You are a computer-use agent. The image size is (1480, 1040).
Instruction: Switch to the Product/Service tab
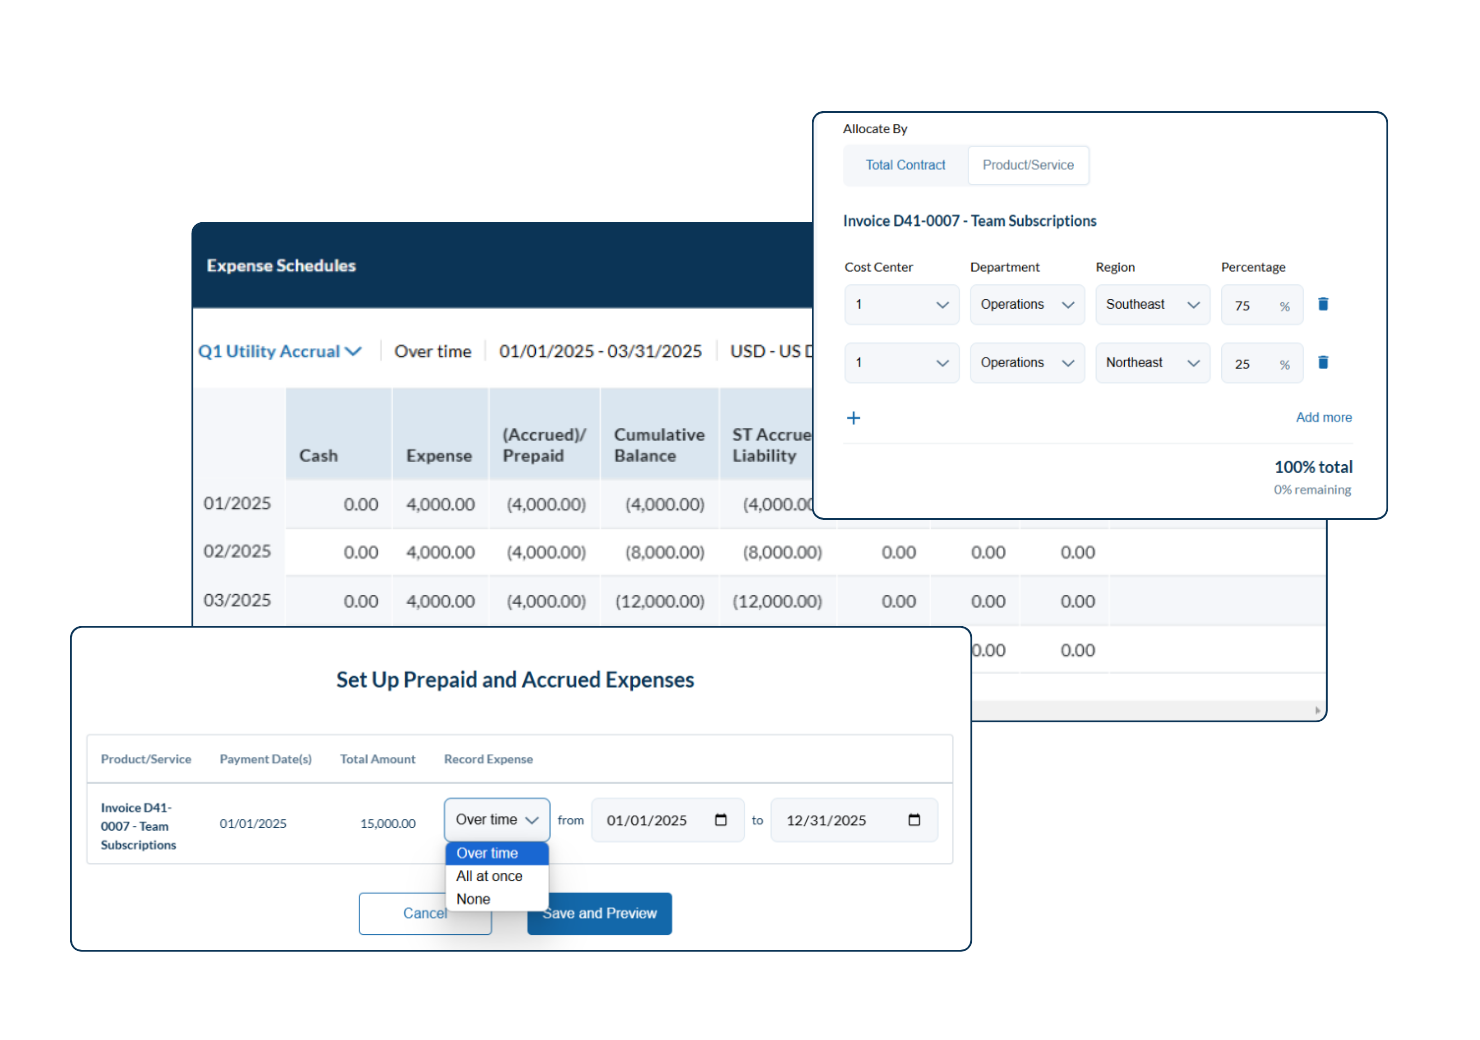click(1028, 165)
